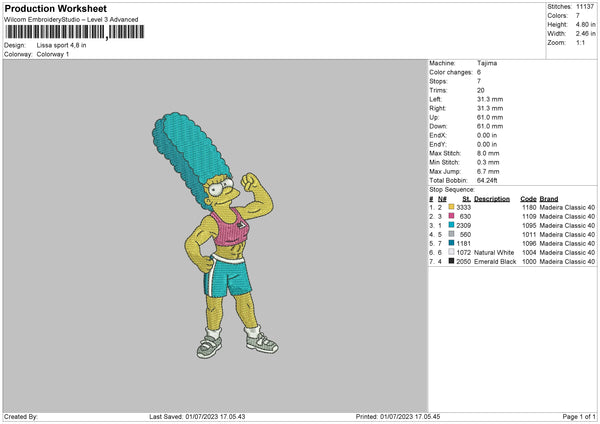Click the 'Natural White' description

coord(494,253)
